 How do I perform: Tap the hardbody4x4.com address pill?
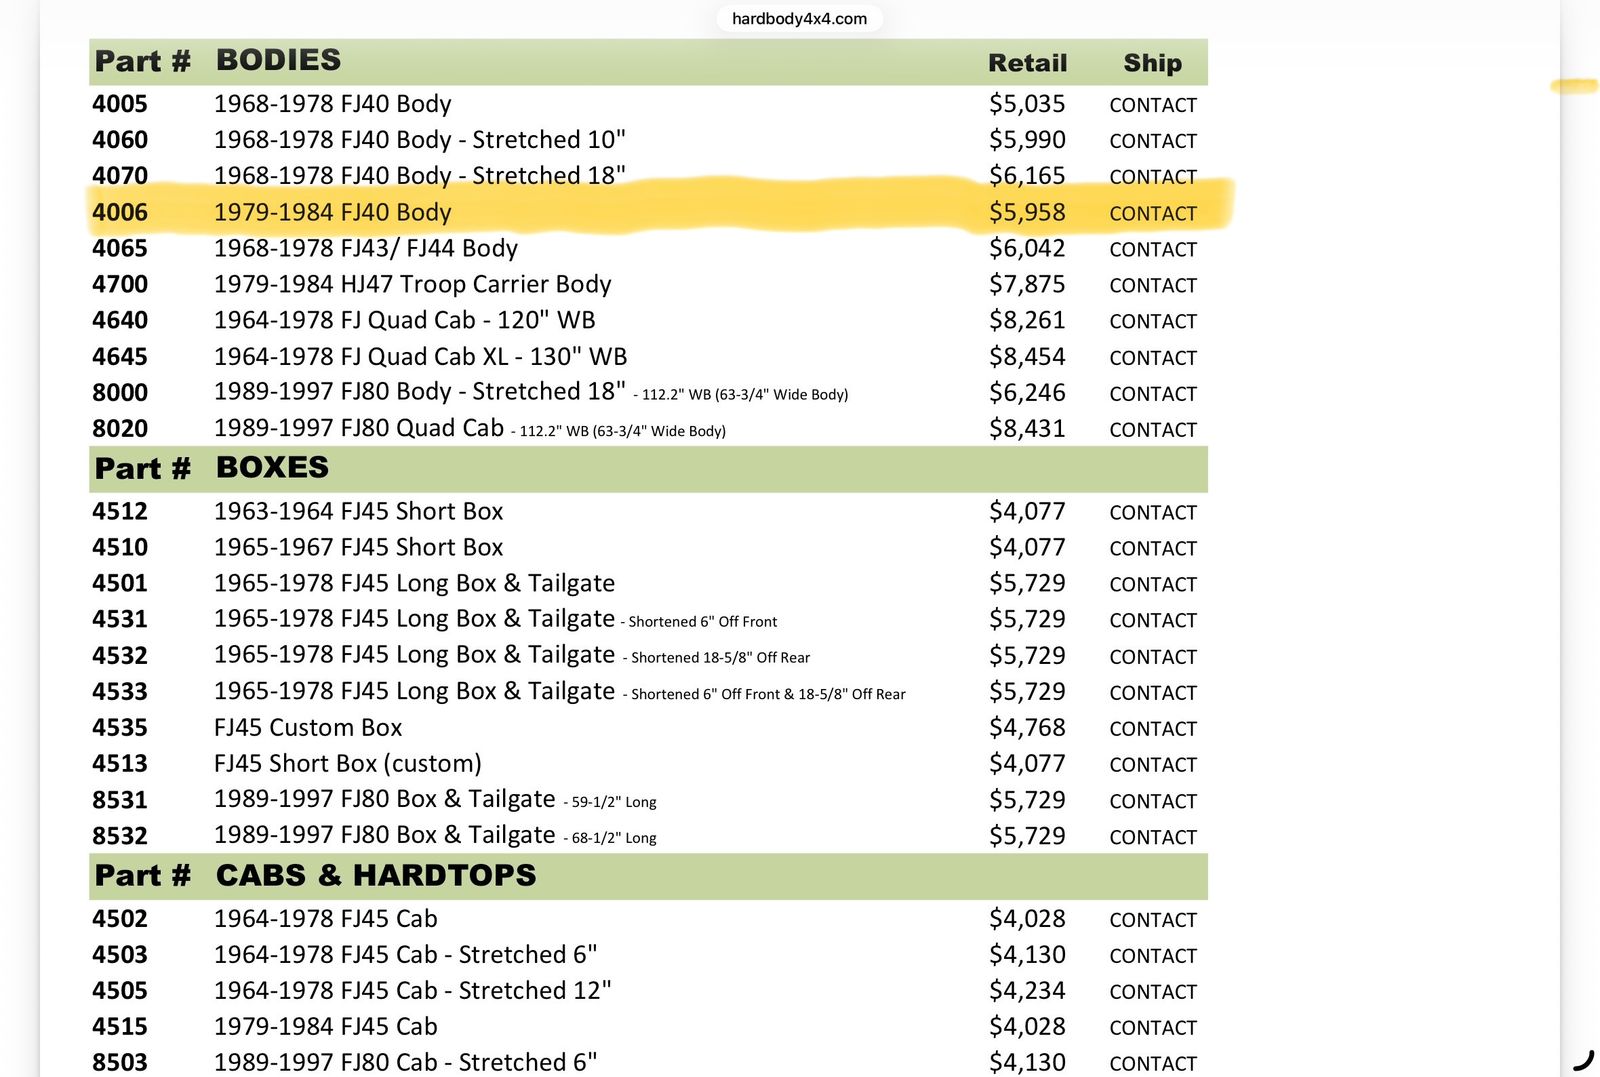(x=799, y=18)
